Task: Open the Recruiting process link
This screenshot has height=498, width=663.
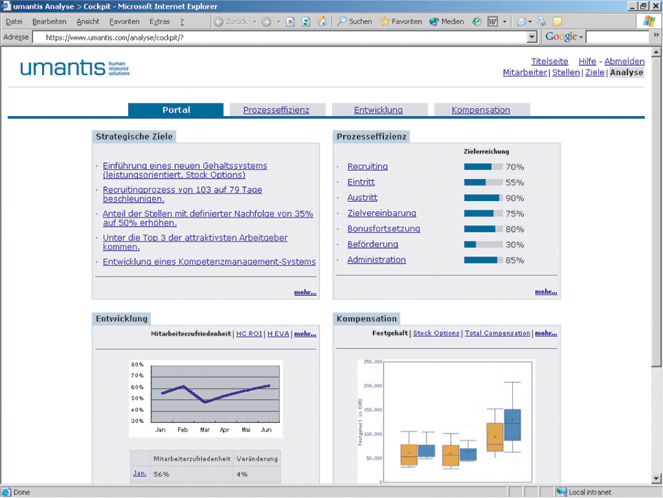Action: [x=367, y=167]
